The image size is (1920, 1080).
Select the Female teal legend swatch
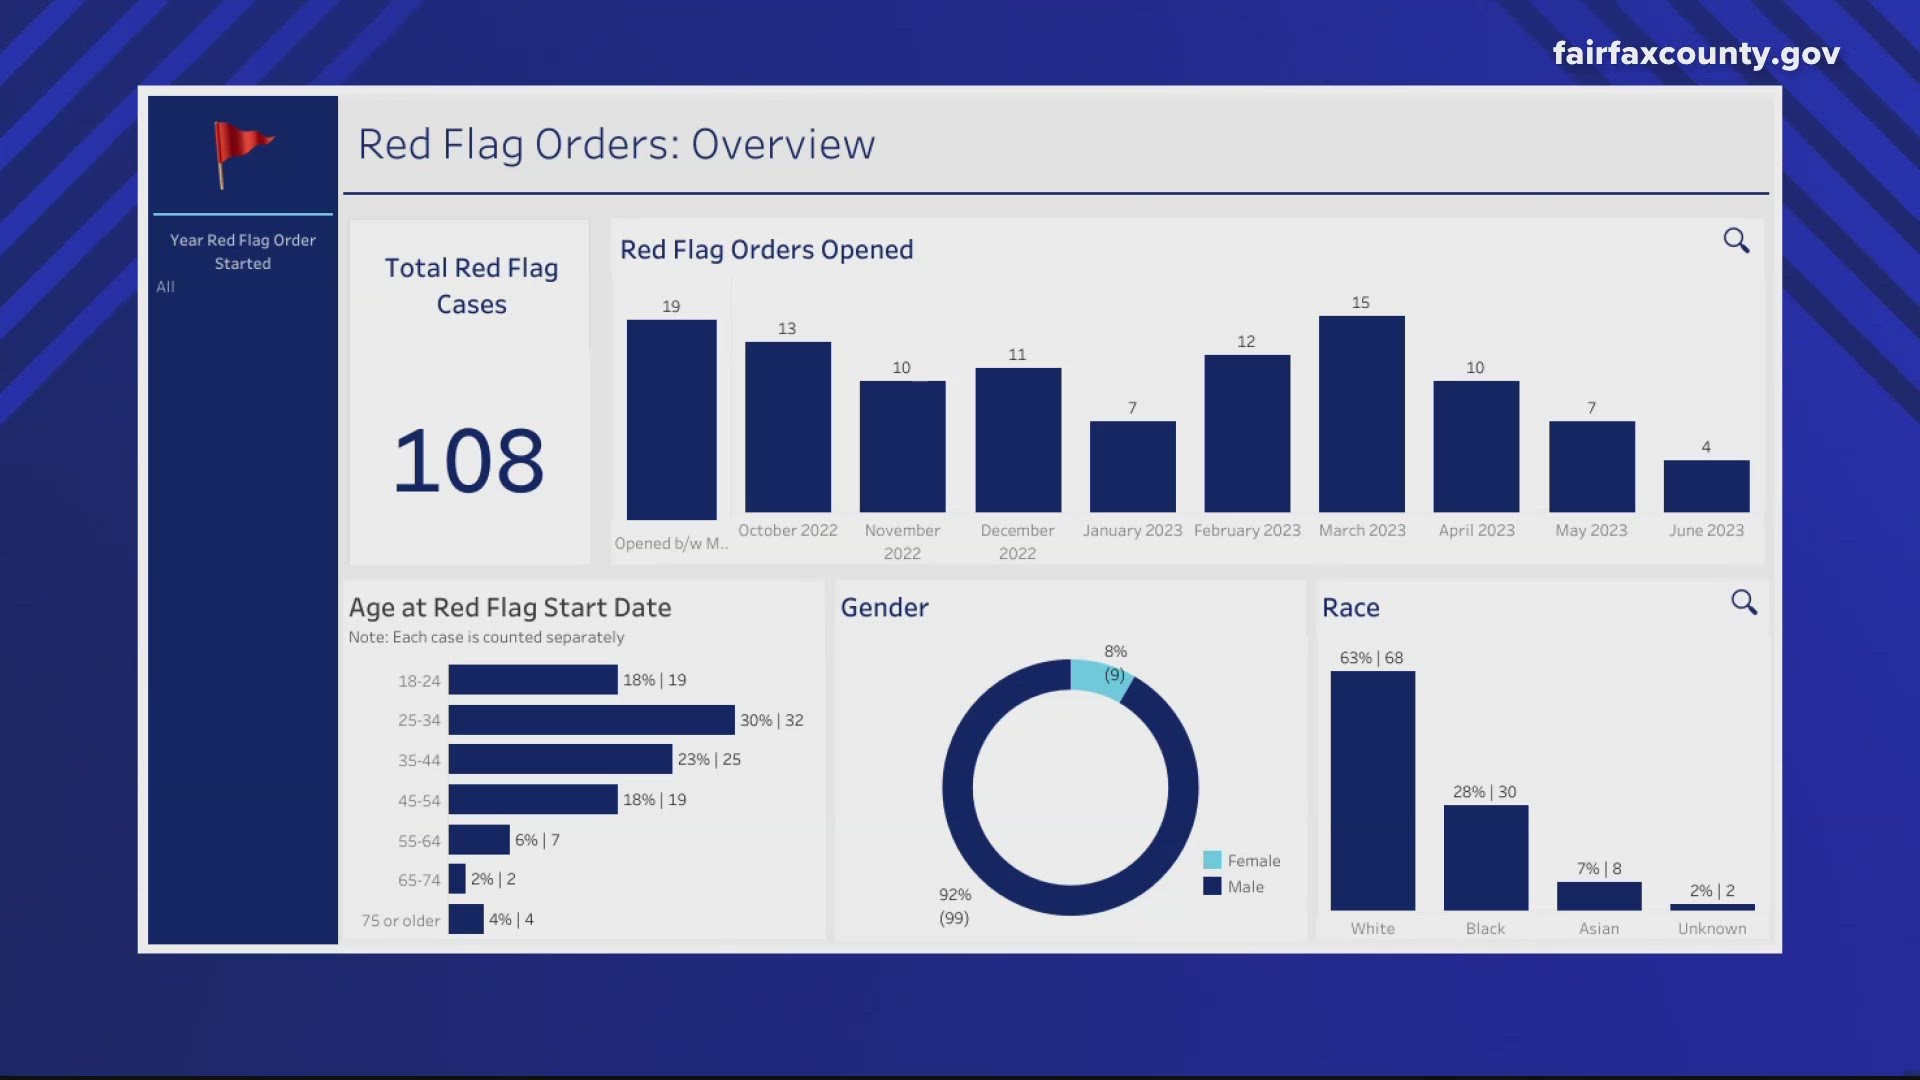coord(1212,860)
